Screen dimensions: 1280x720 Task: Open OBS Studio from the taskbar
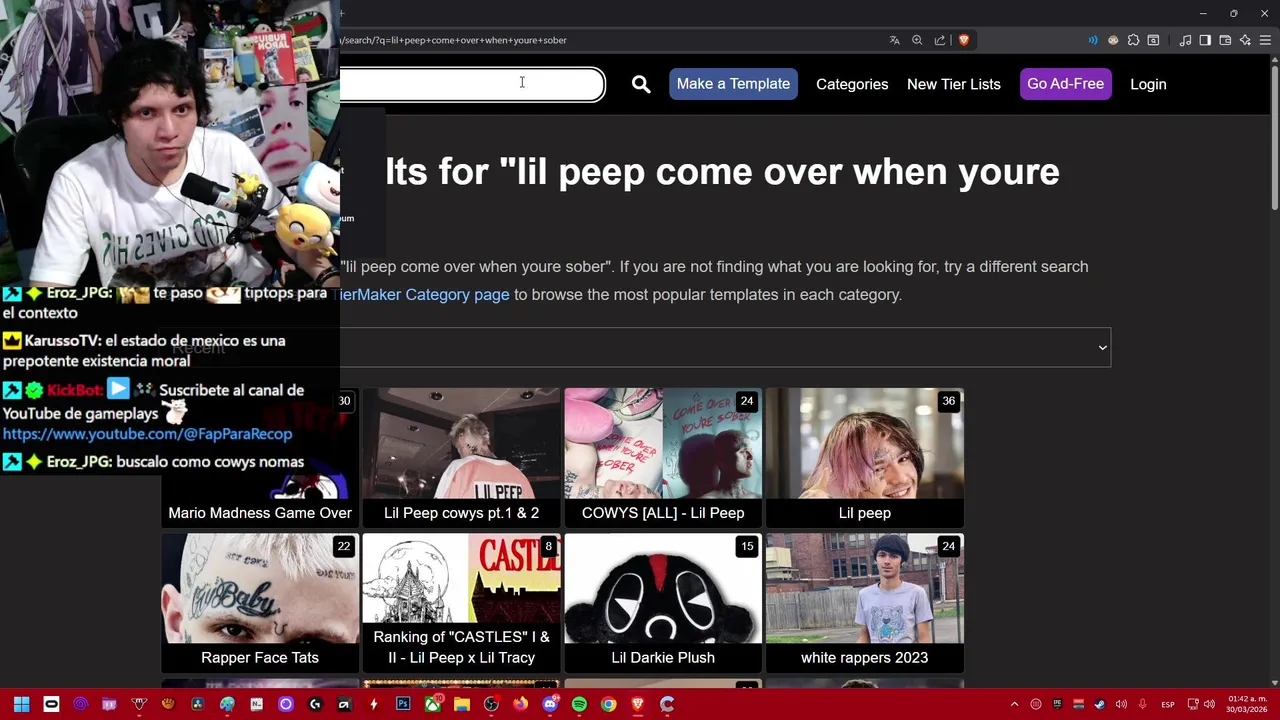click(x=491, y=704)
